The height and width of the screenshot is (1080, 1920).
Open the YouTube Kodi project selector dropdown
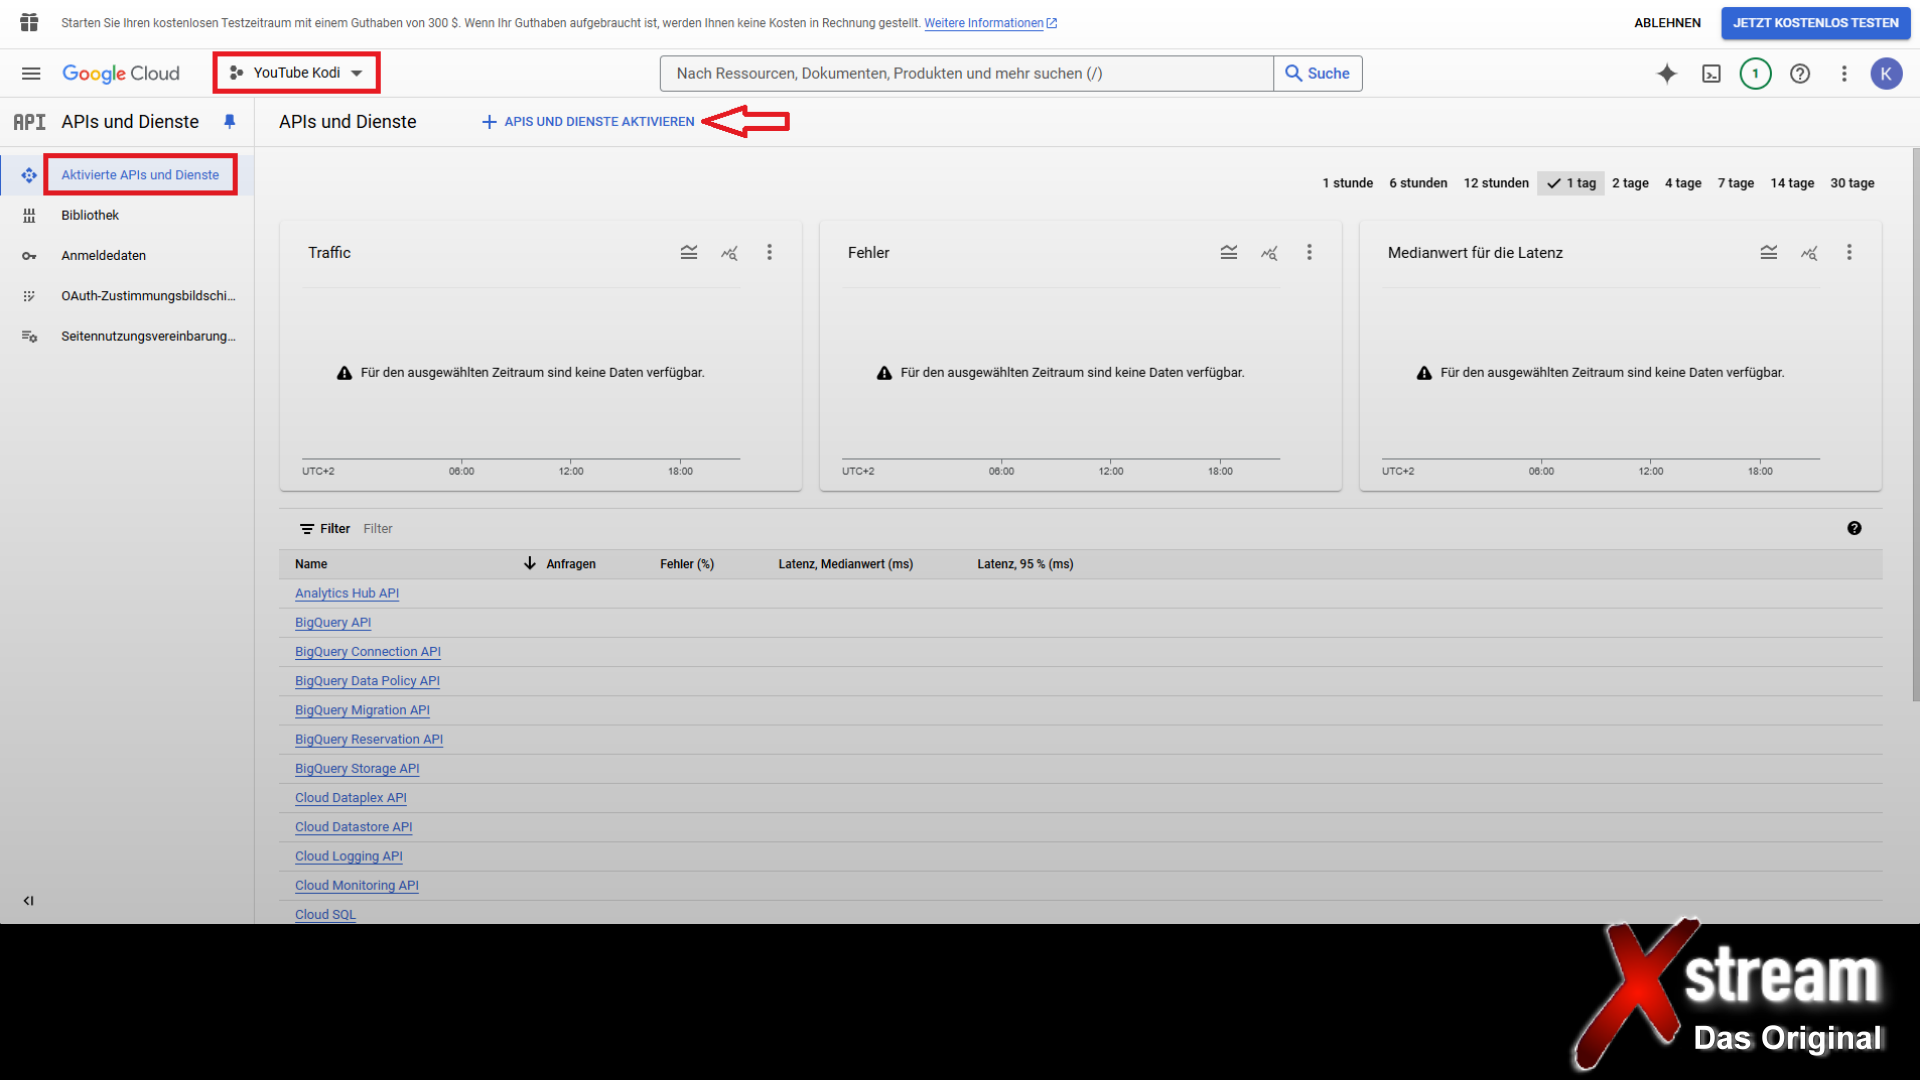297,73
